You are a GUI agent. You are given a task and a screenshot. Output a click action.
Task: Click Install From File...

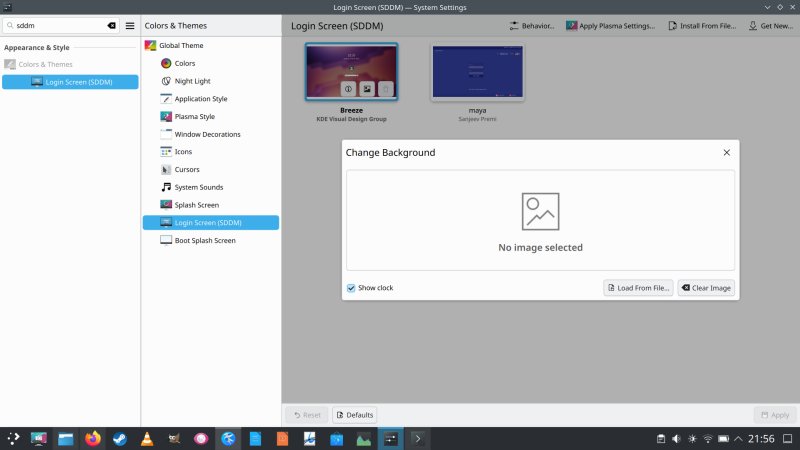(702, 26)
